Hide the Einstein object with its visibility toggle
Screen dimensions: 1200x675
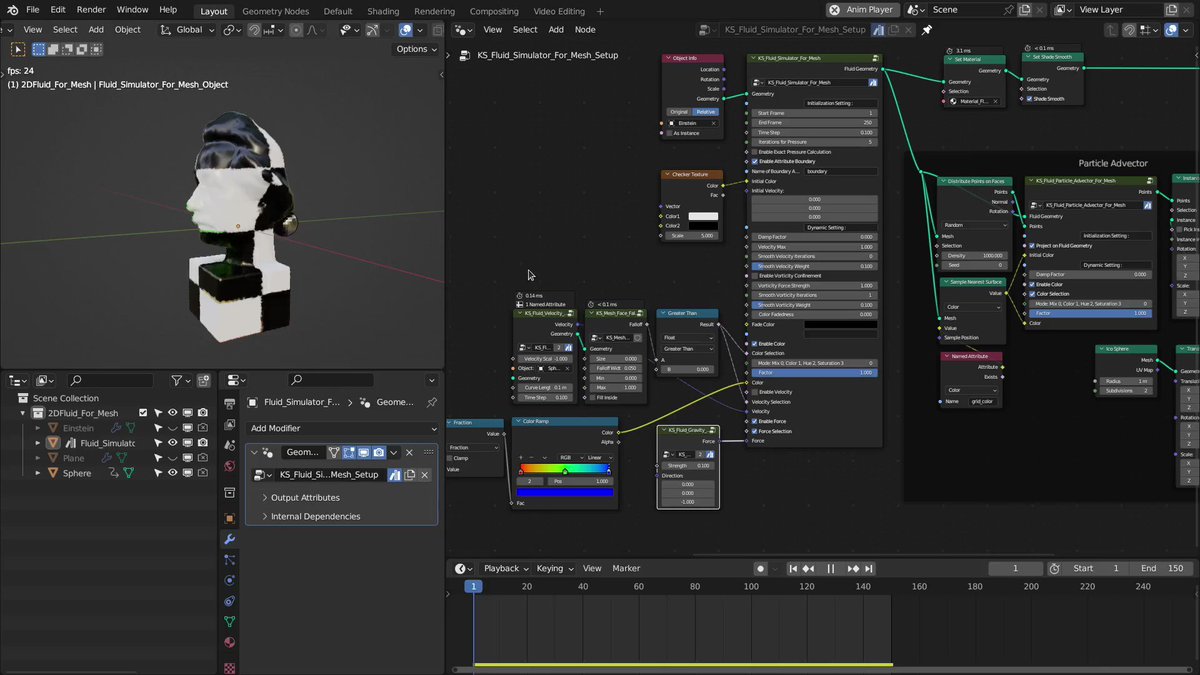pos(172,428)
